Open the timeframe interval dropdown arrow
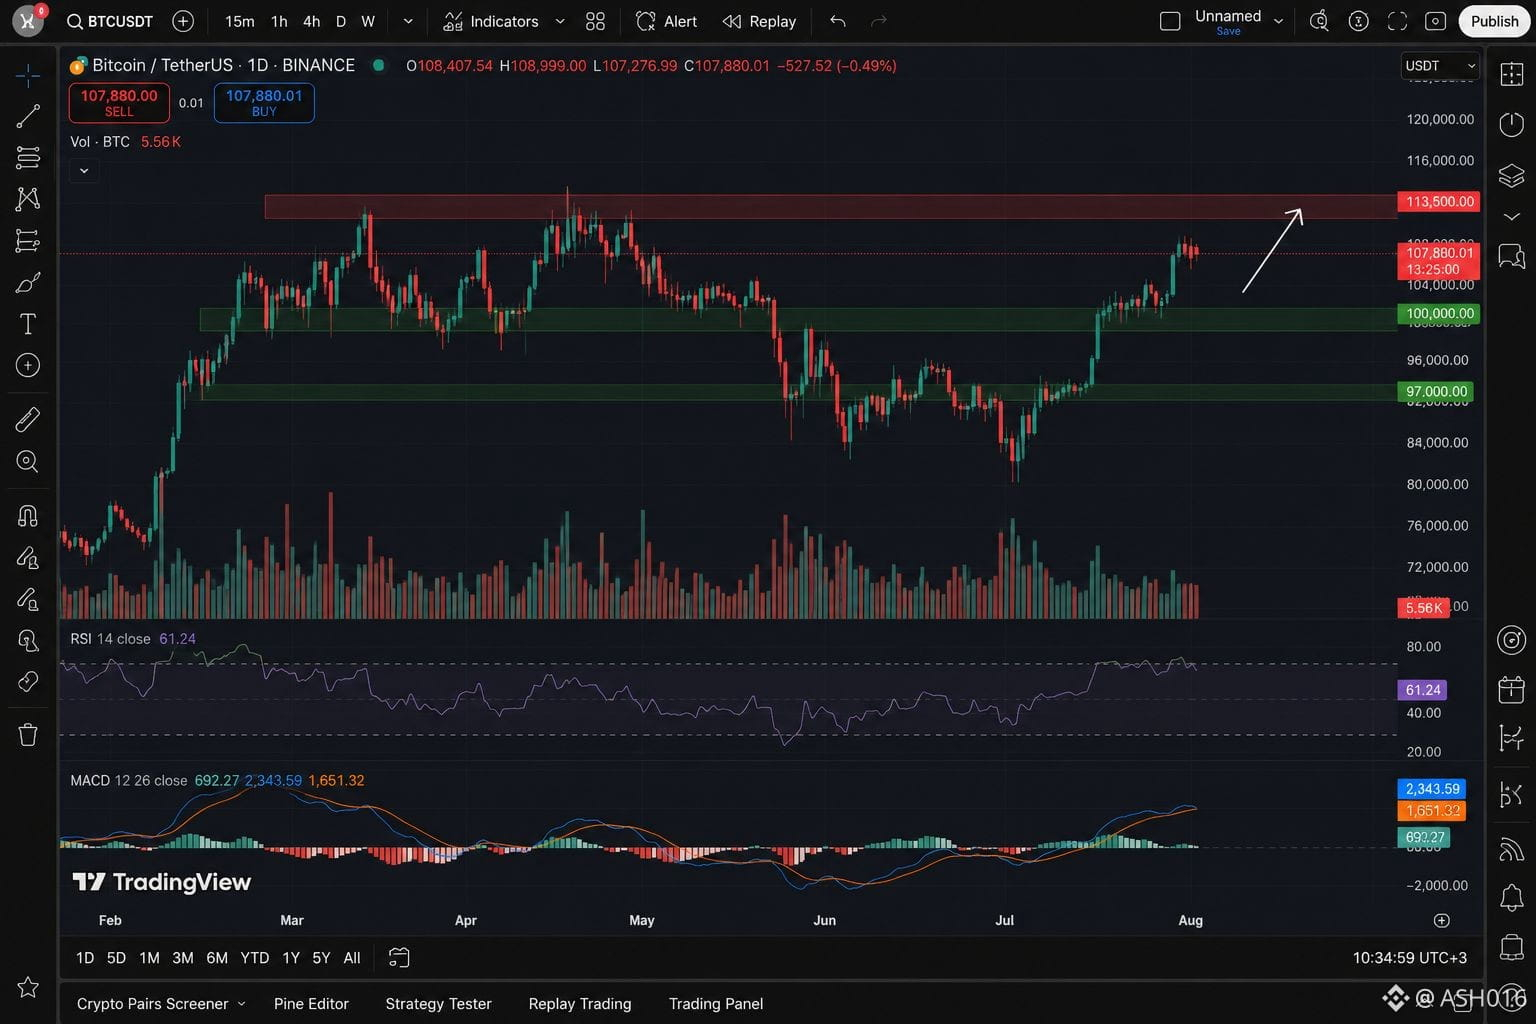This screenshot has height=1024, width=1536. pyautogui.click(x=408, y=21)
